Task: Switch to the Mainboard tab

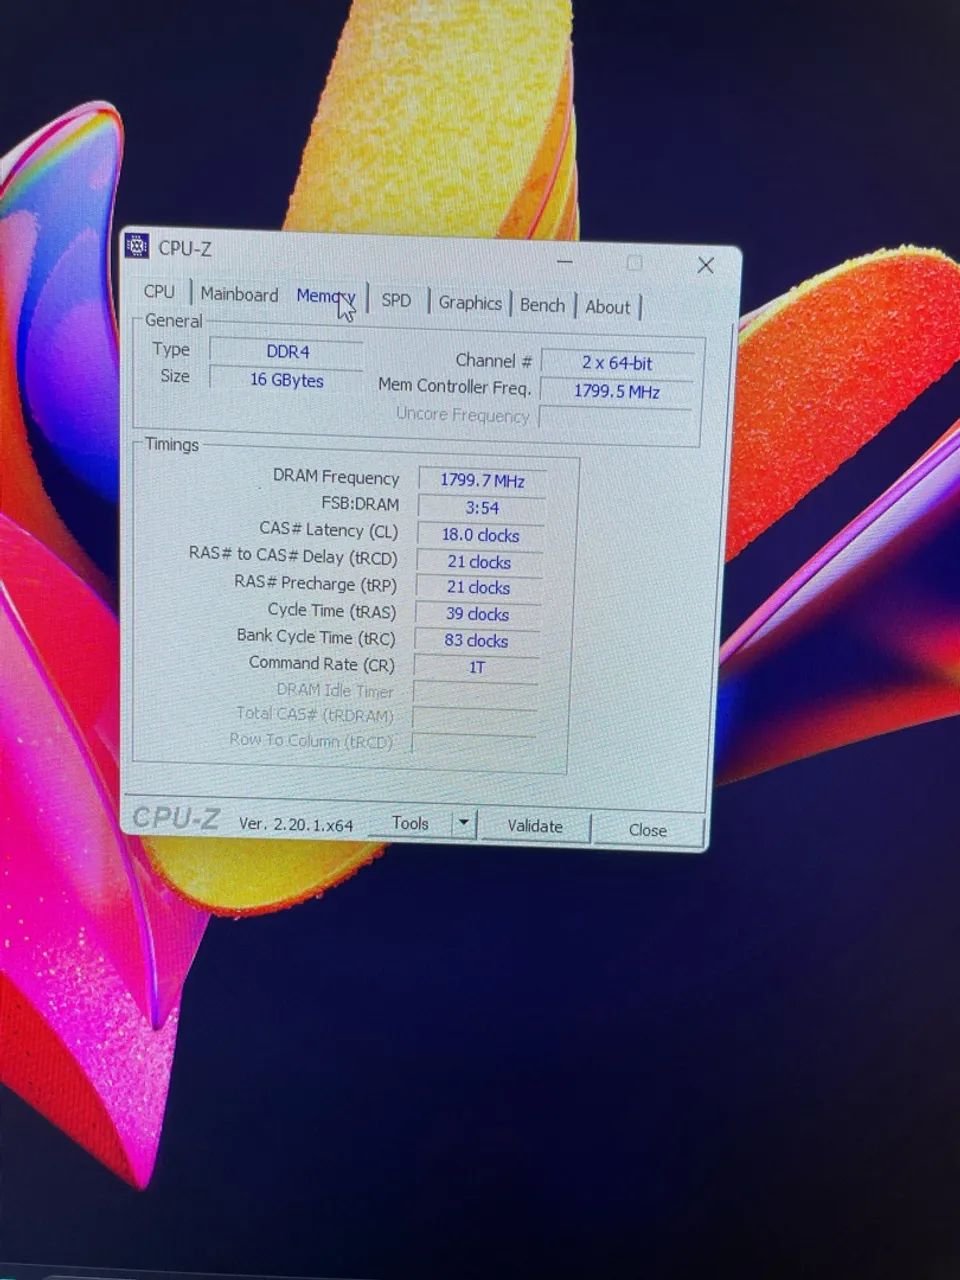Action: tap(239, 294)
